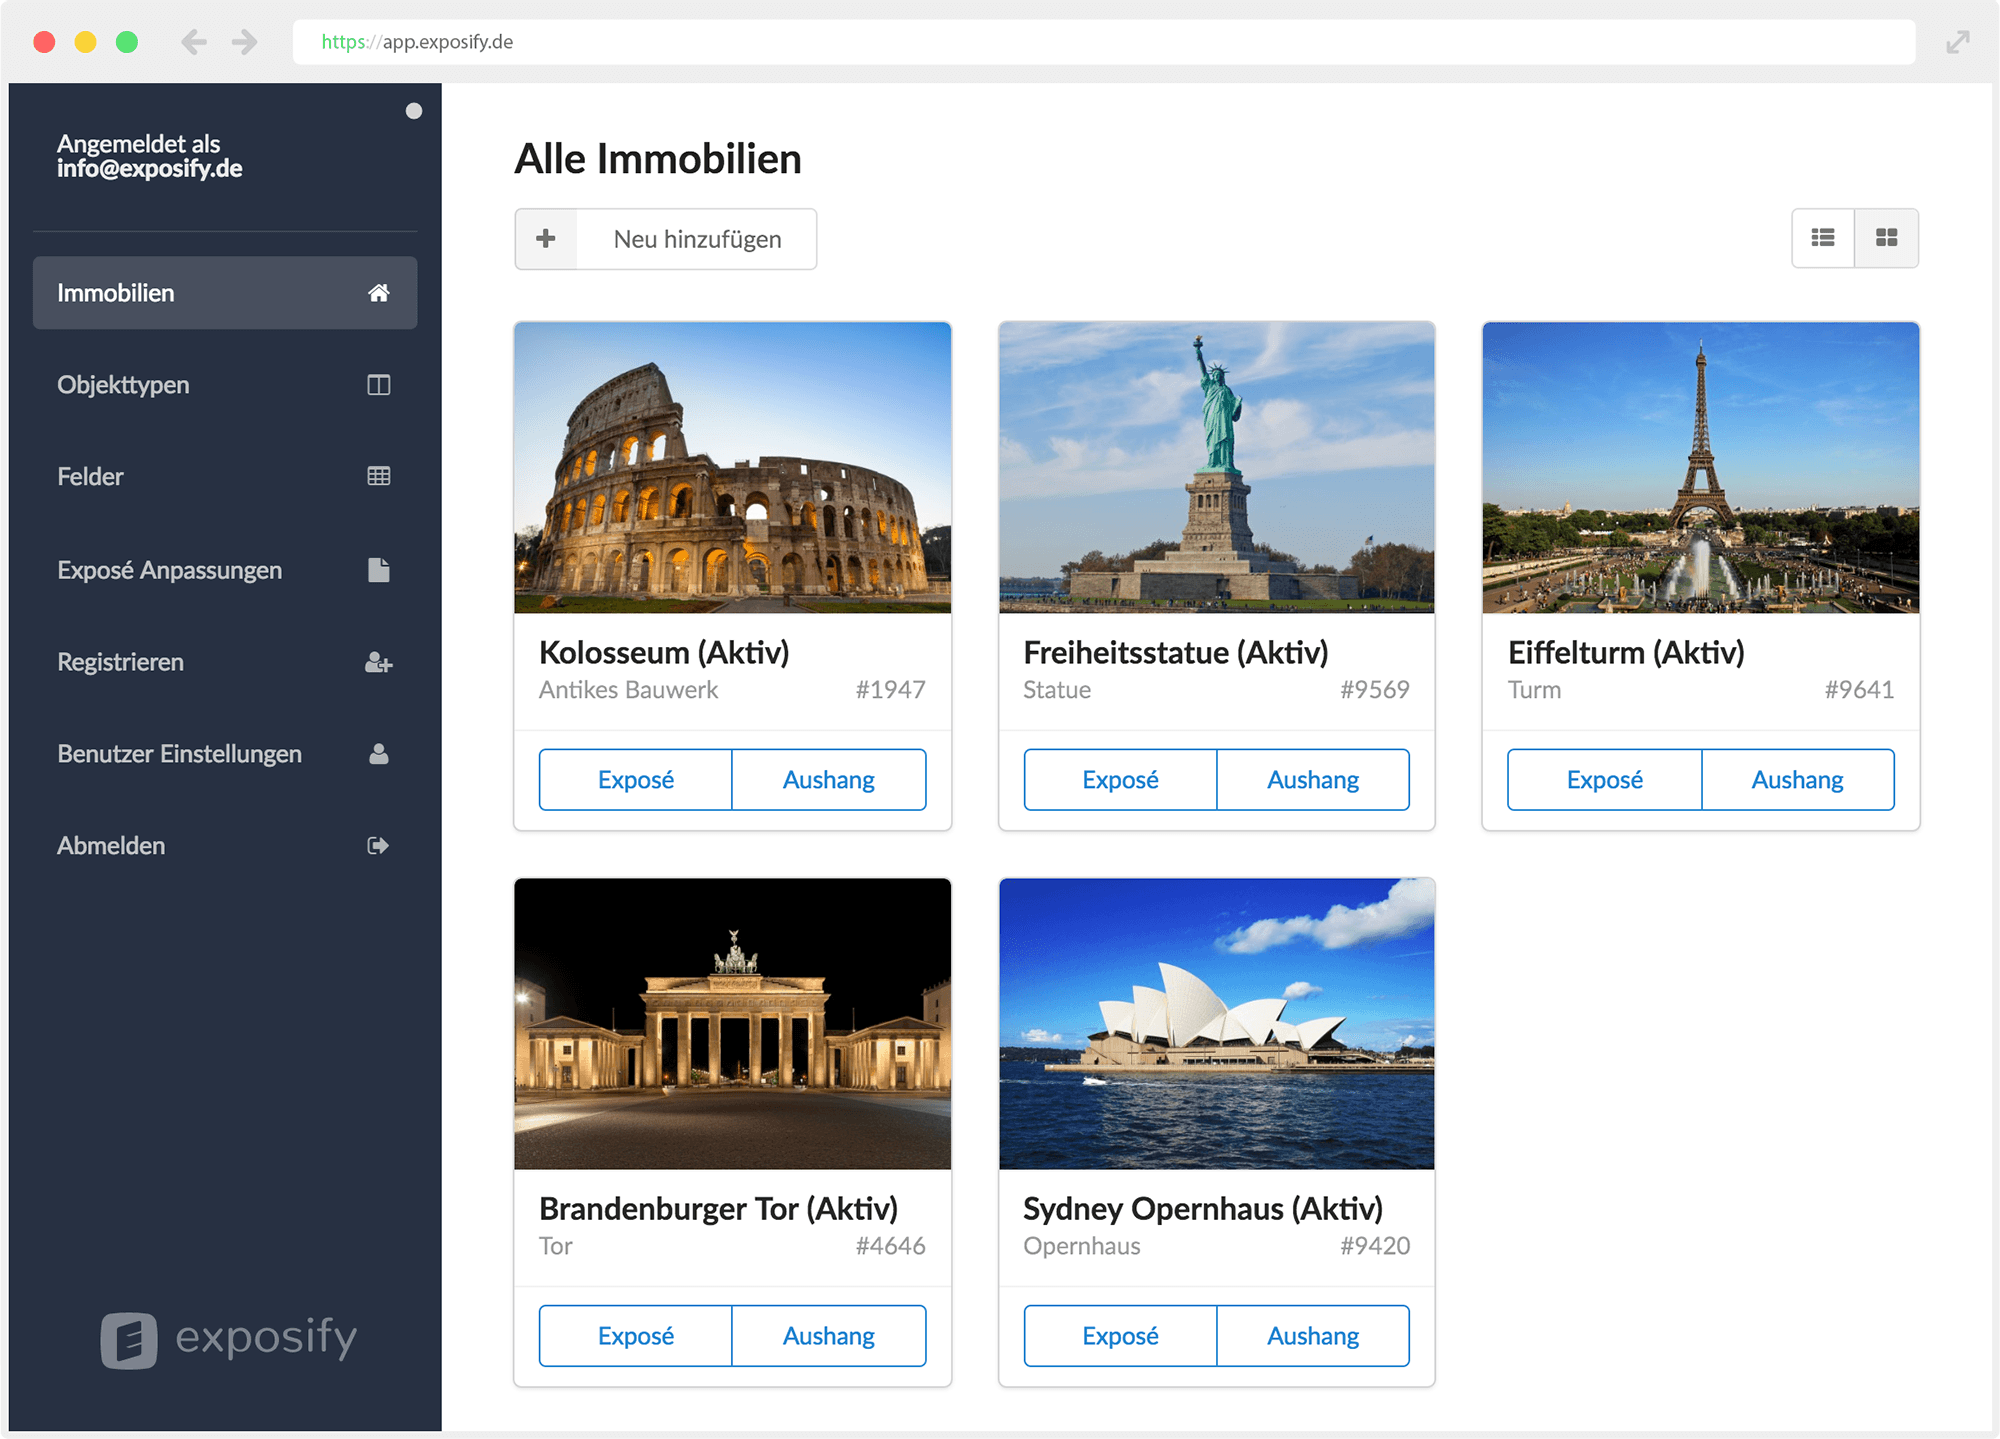Click the Brandenburger Tor photo thumbnail
The height and width of the screenshot is (1439, 2000).
(733, 1024)
